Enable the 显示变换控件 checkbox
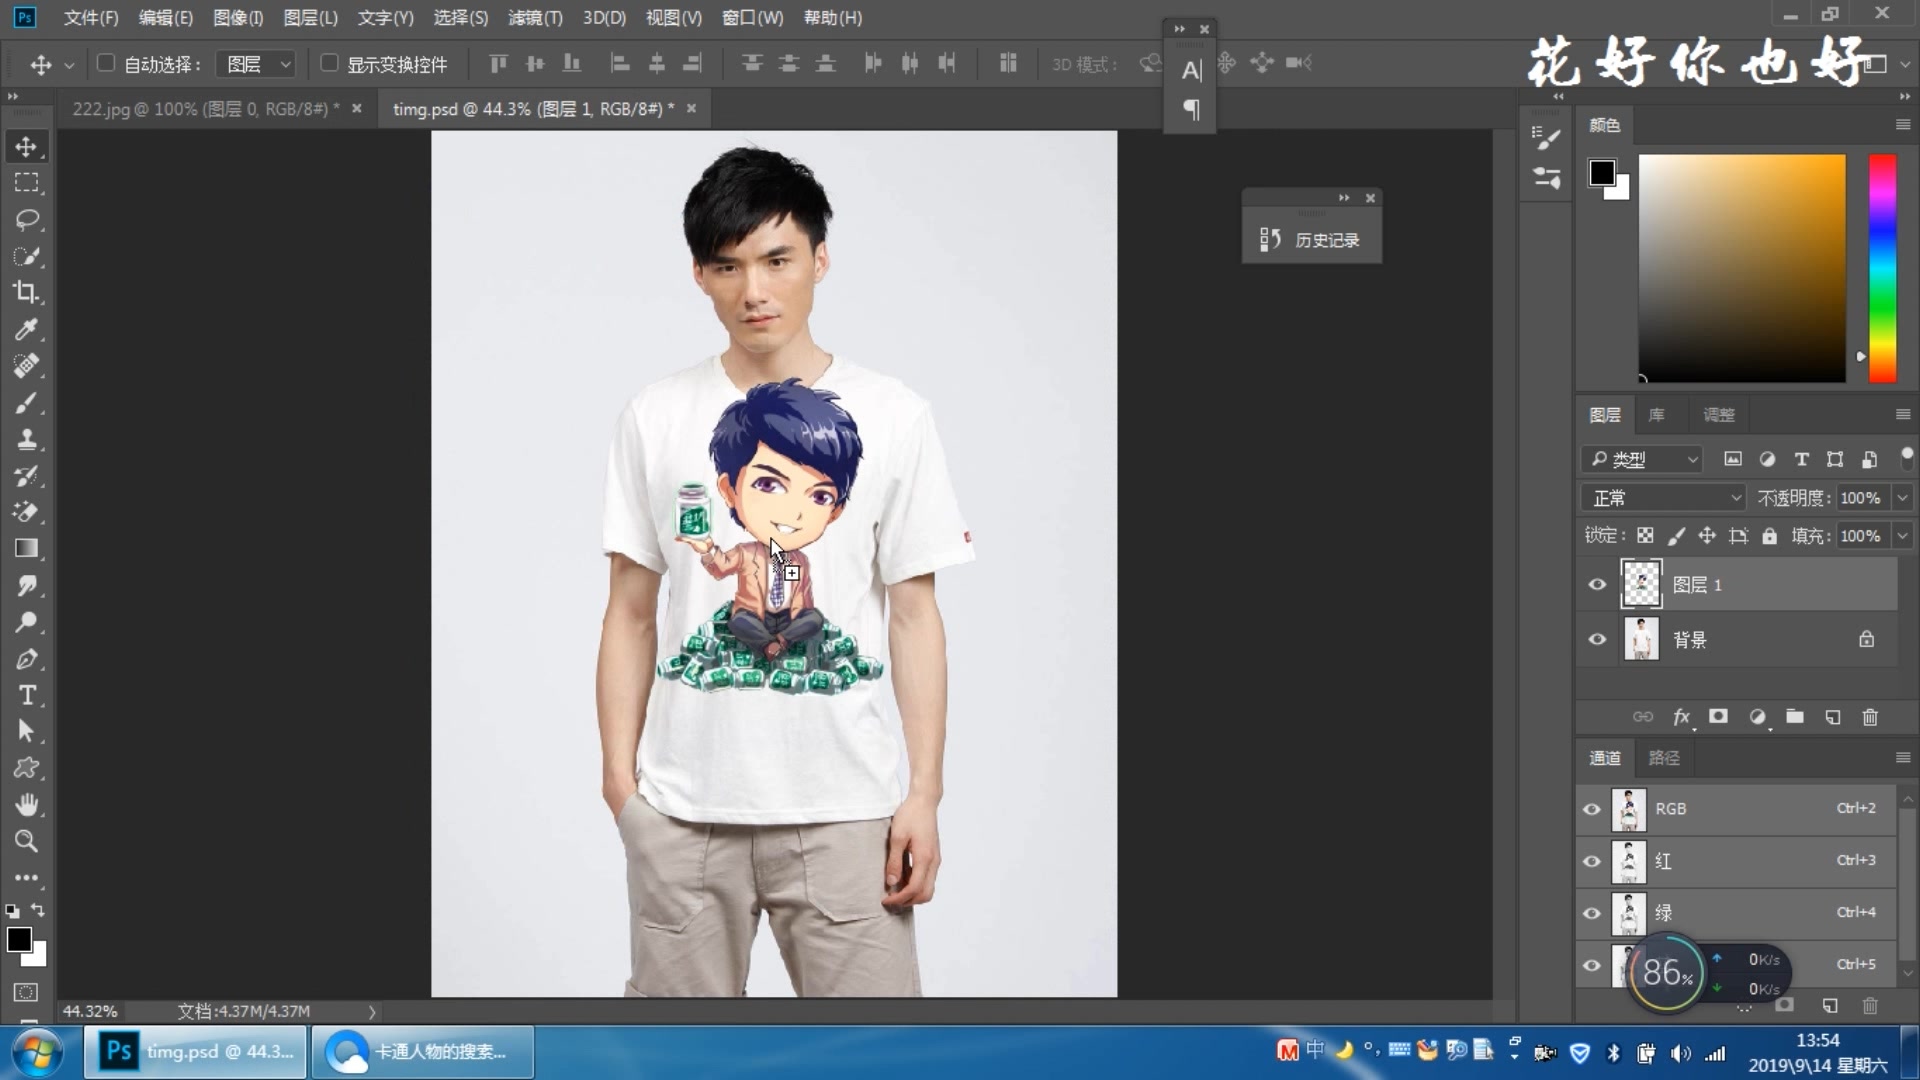Screen dimensions: 1920x1080 [x=329, y=63]
